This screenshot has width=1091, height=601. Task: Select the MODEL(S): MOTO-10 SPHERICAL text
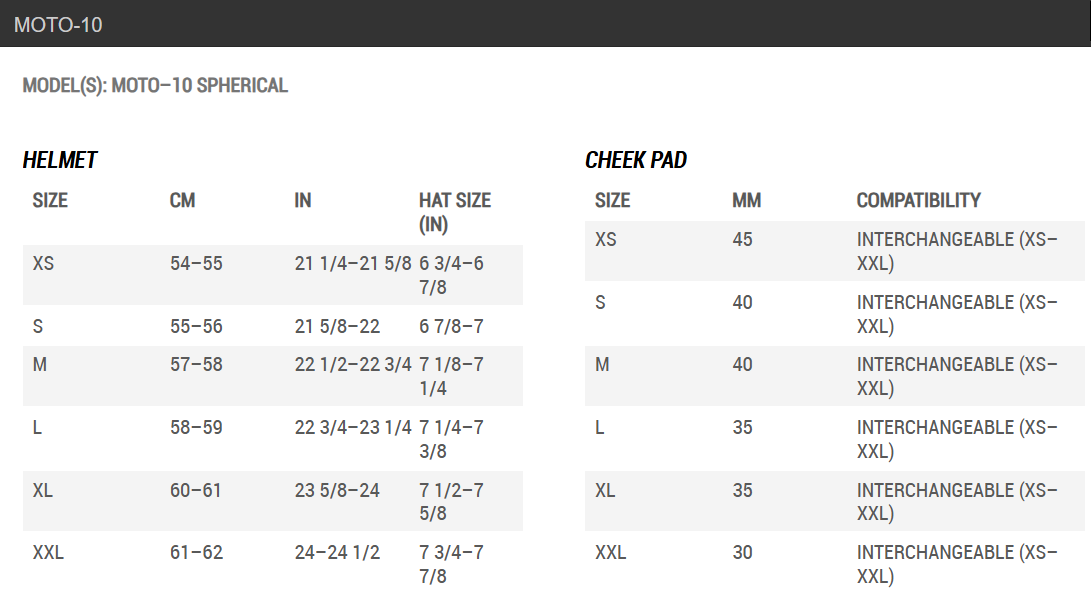[x=155, y=86]
